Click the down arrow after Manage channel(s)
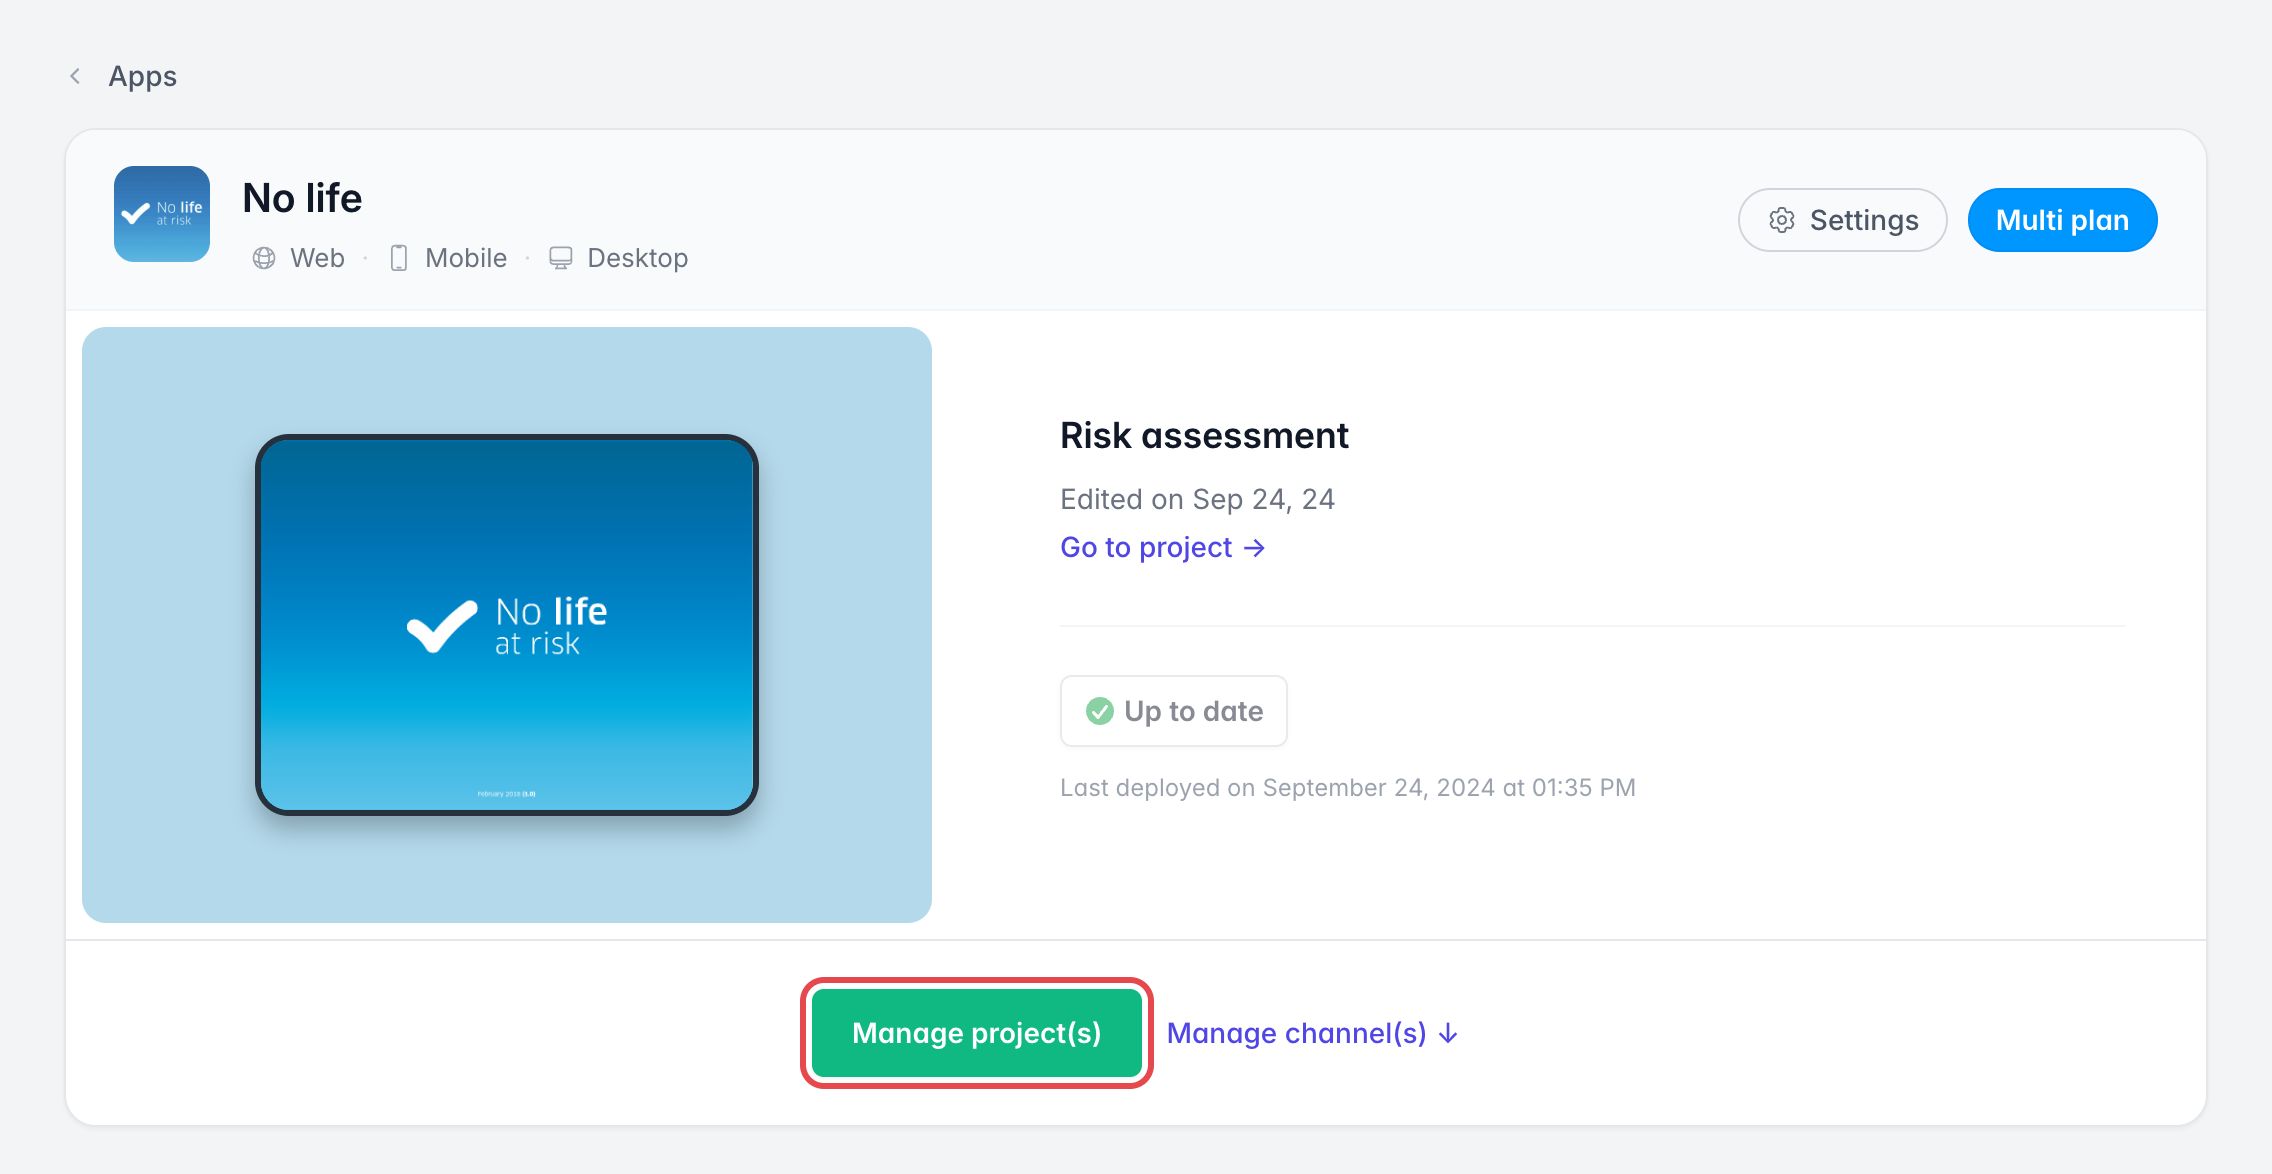 [1448, 1033]
